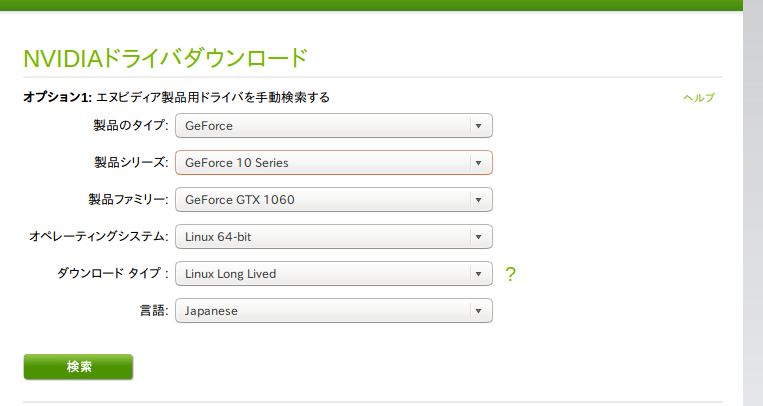Viewport: 763px width, 406px height.
Task: Open the ダウンロード タイプ dropdown showing Linux Long Lived
Action: click(x=334, y=274)
